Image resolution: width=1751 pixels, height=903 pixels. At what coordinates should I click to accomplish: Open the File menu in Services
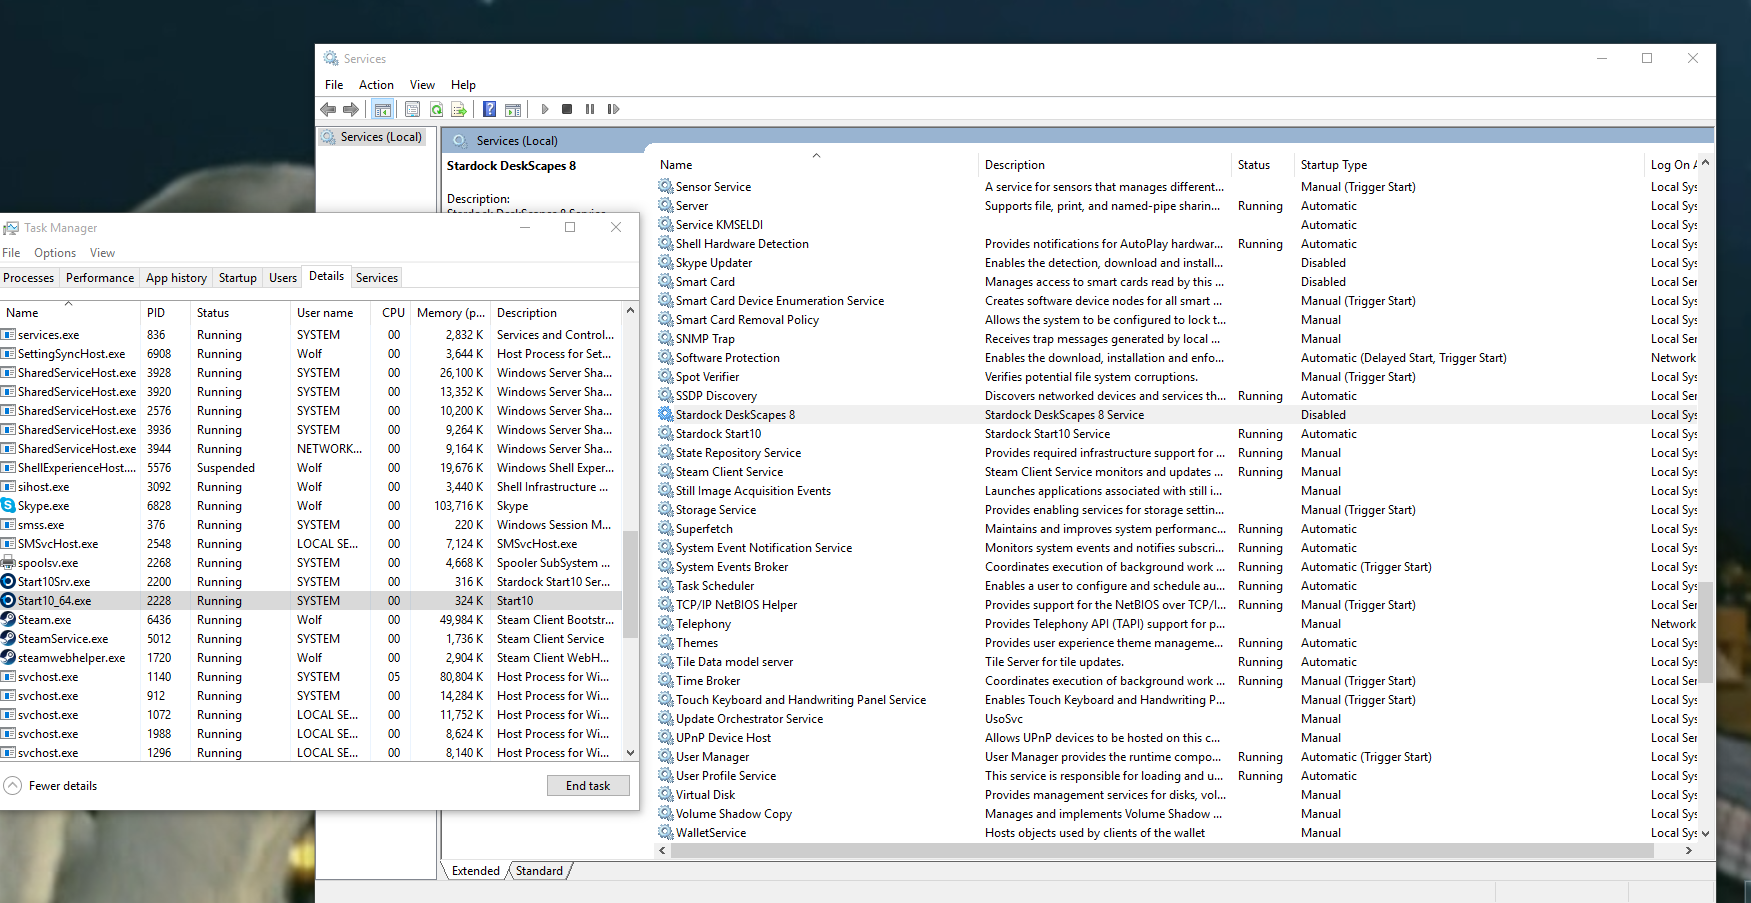coord(334,85)
